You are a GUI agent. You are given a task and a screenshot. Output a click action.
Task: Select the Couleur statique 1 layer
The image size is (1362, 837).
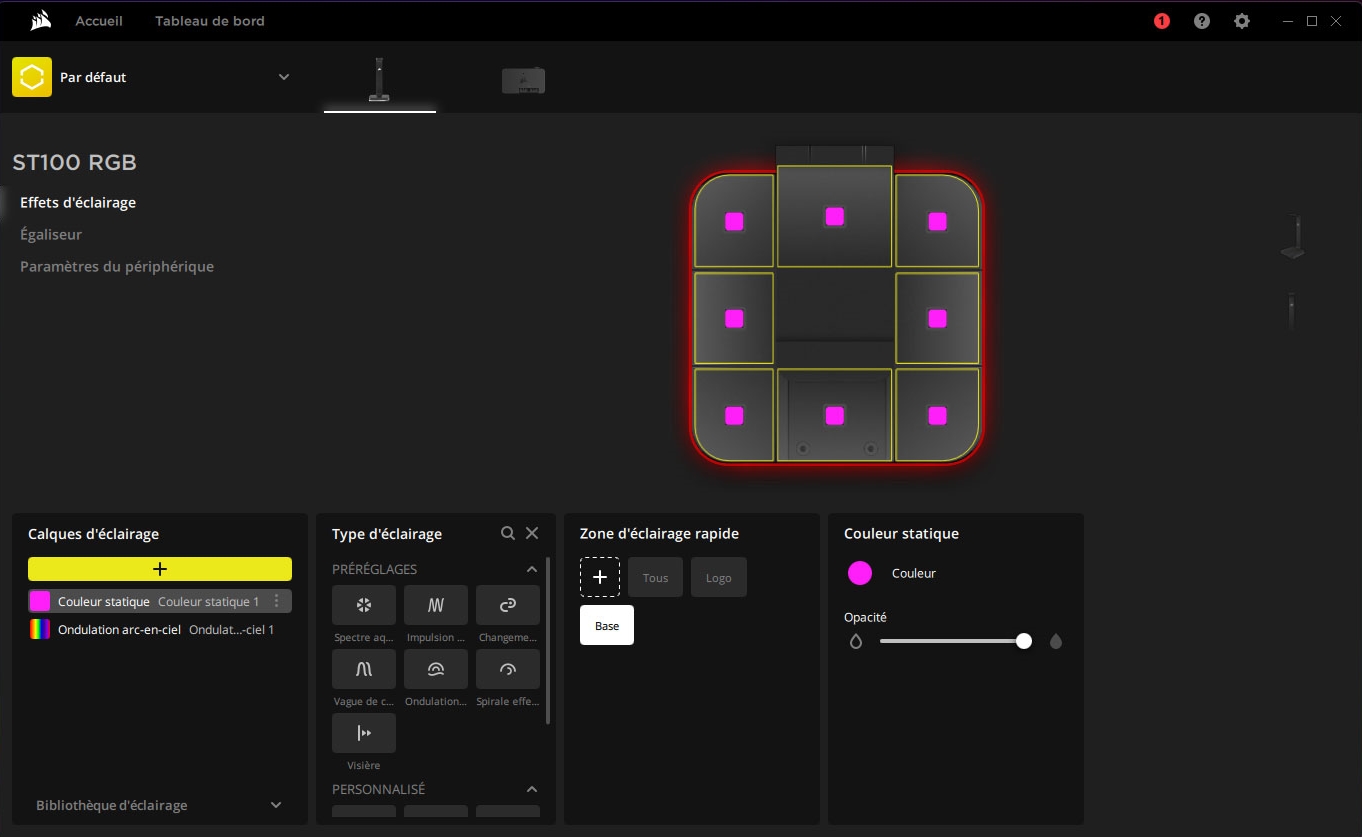160,601
